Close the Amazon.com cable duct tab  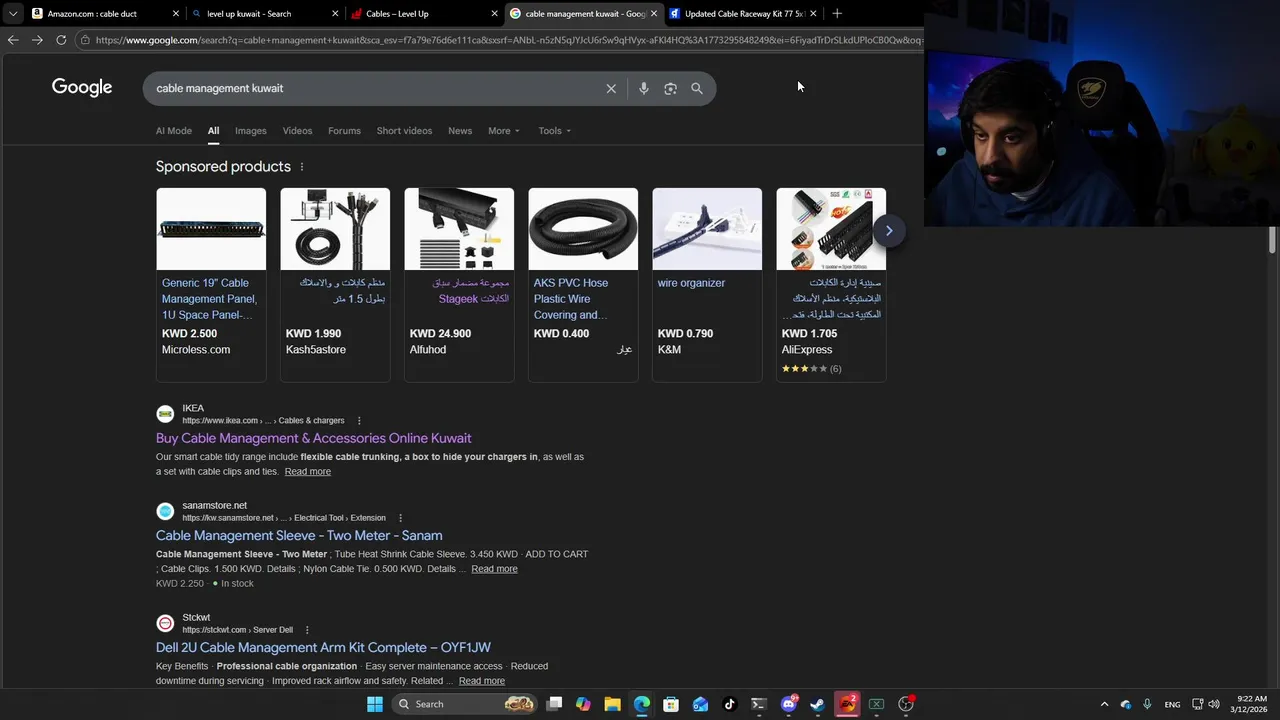click(x=176, y=14)
